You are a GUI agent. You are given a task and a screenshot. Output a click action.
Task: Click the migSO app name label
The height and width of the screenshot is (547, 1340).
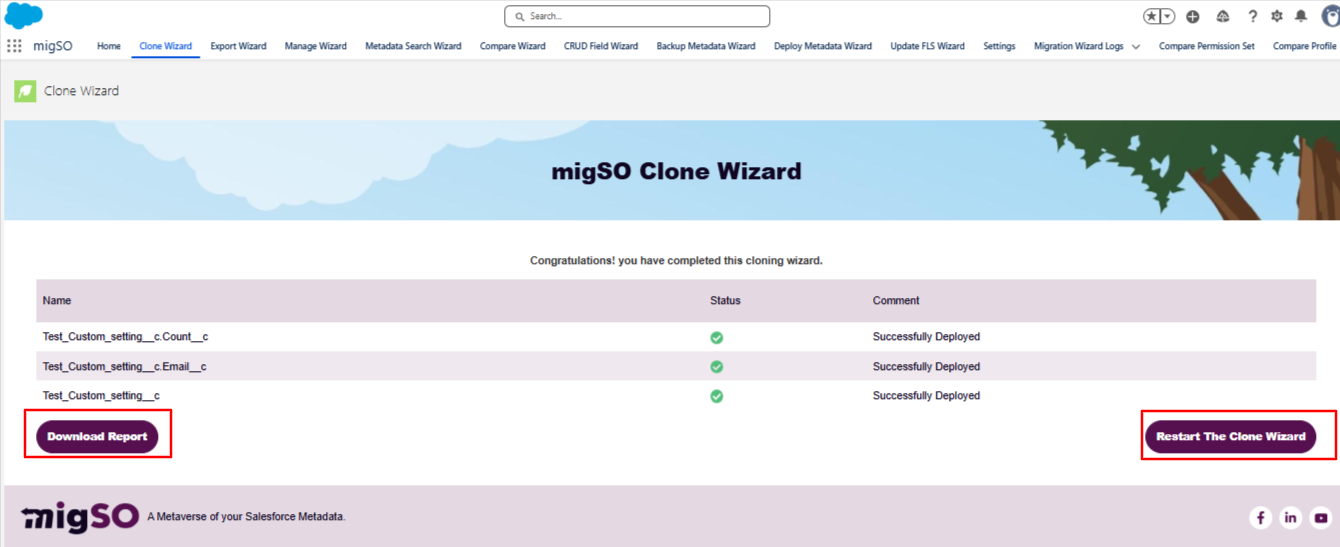53,46
